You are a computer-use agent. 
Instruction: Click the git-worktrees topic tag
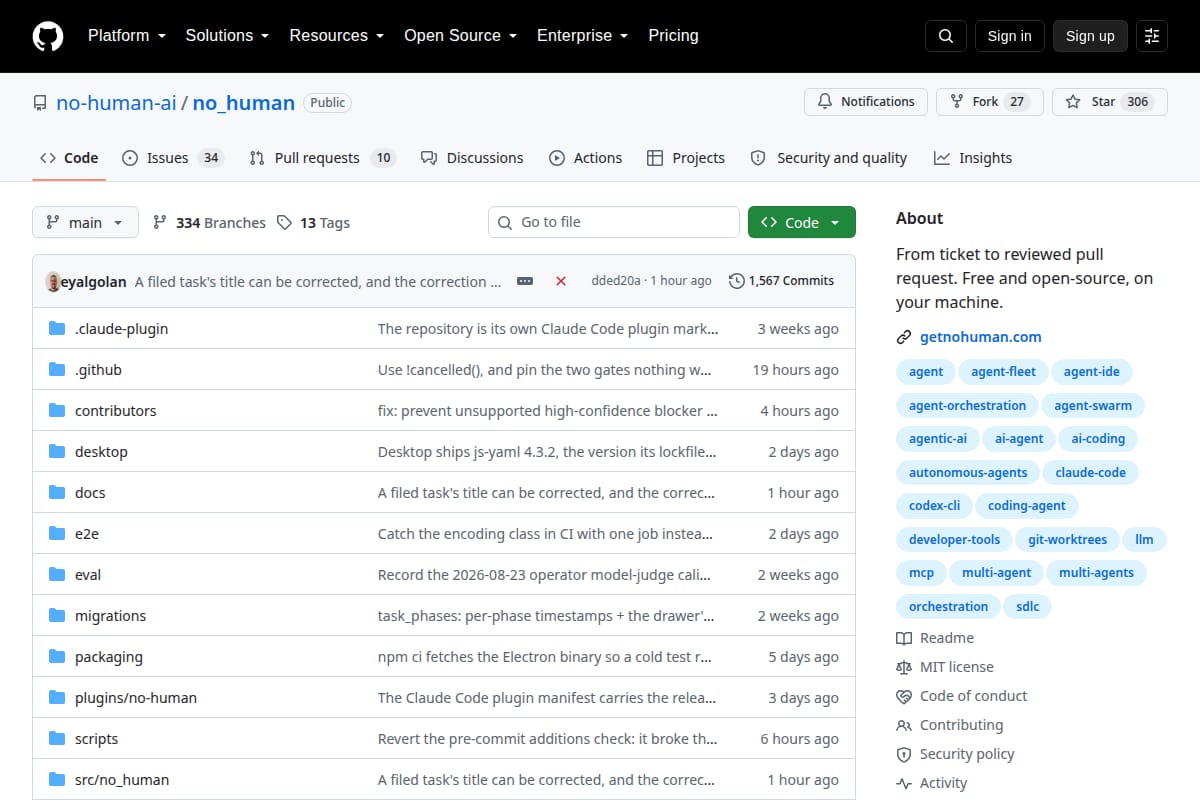pos(1068,539)
